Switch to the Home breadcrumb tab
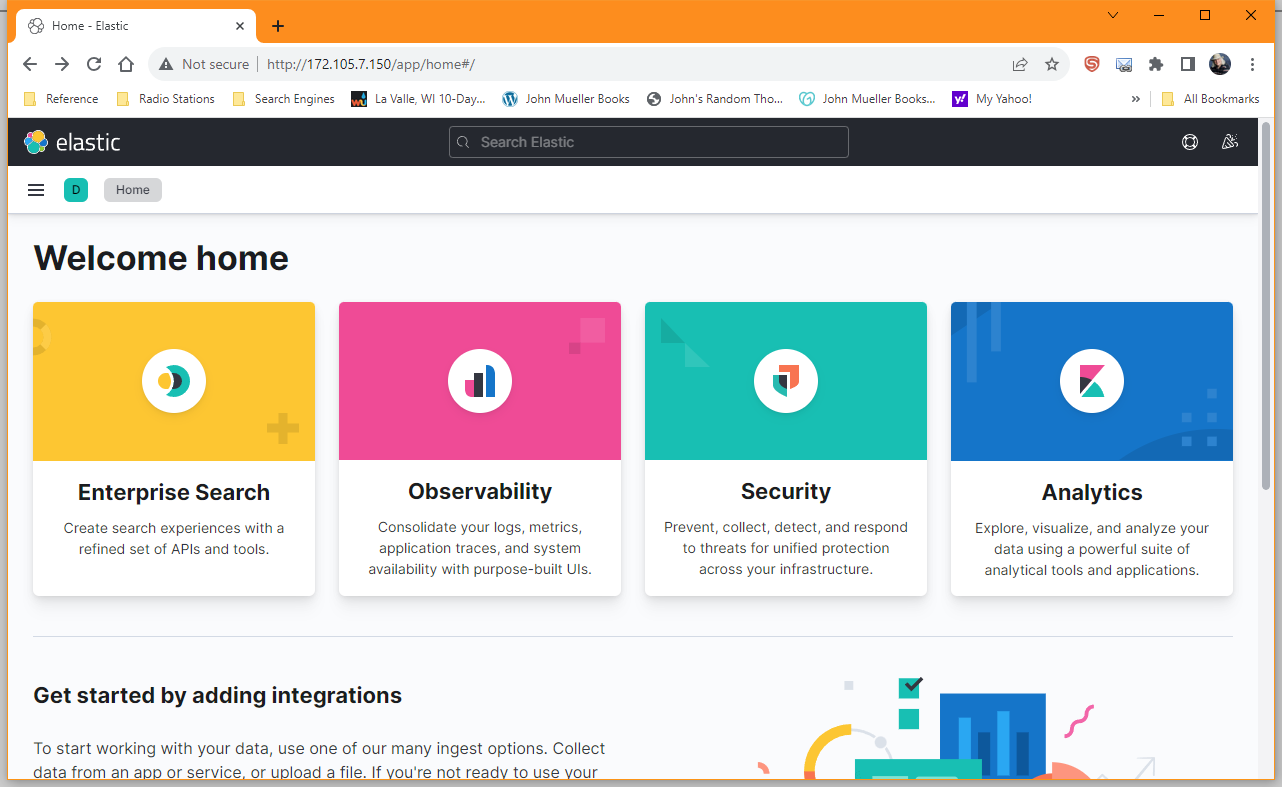Screen dimensions: 1282x787 pyautogui.click(x=132, y=189)
